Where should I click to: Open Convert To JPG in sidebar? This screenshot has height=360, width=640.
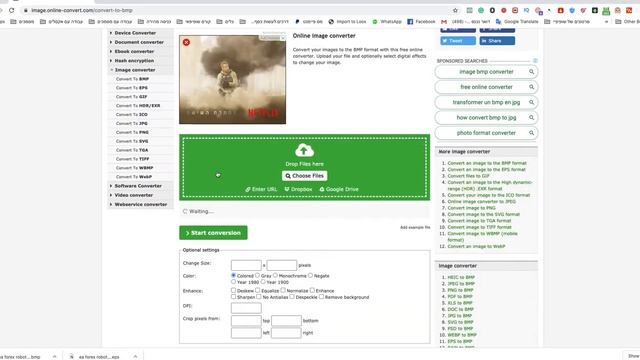pos(132,123)
